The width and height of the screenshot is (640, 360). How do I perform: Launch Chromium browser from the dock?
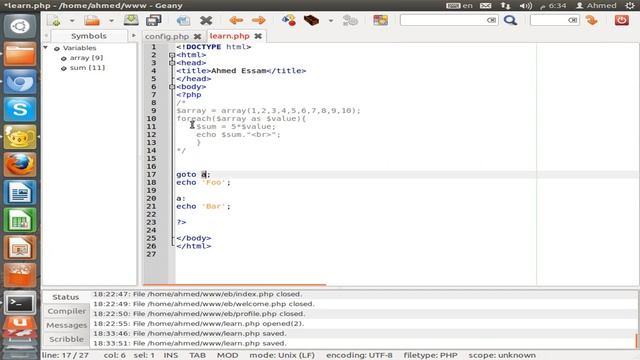click(x=20, y=82)
